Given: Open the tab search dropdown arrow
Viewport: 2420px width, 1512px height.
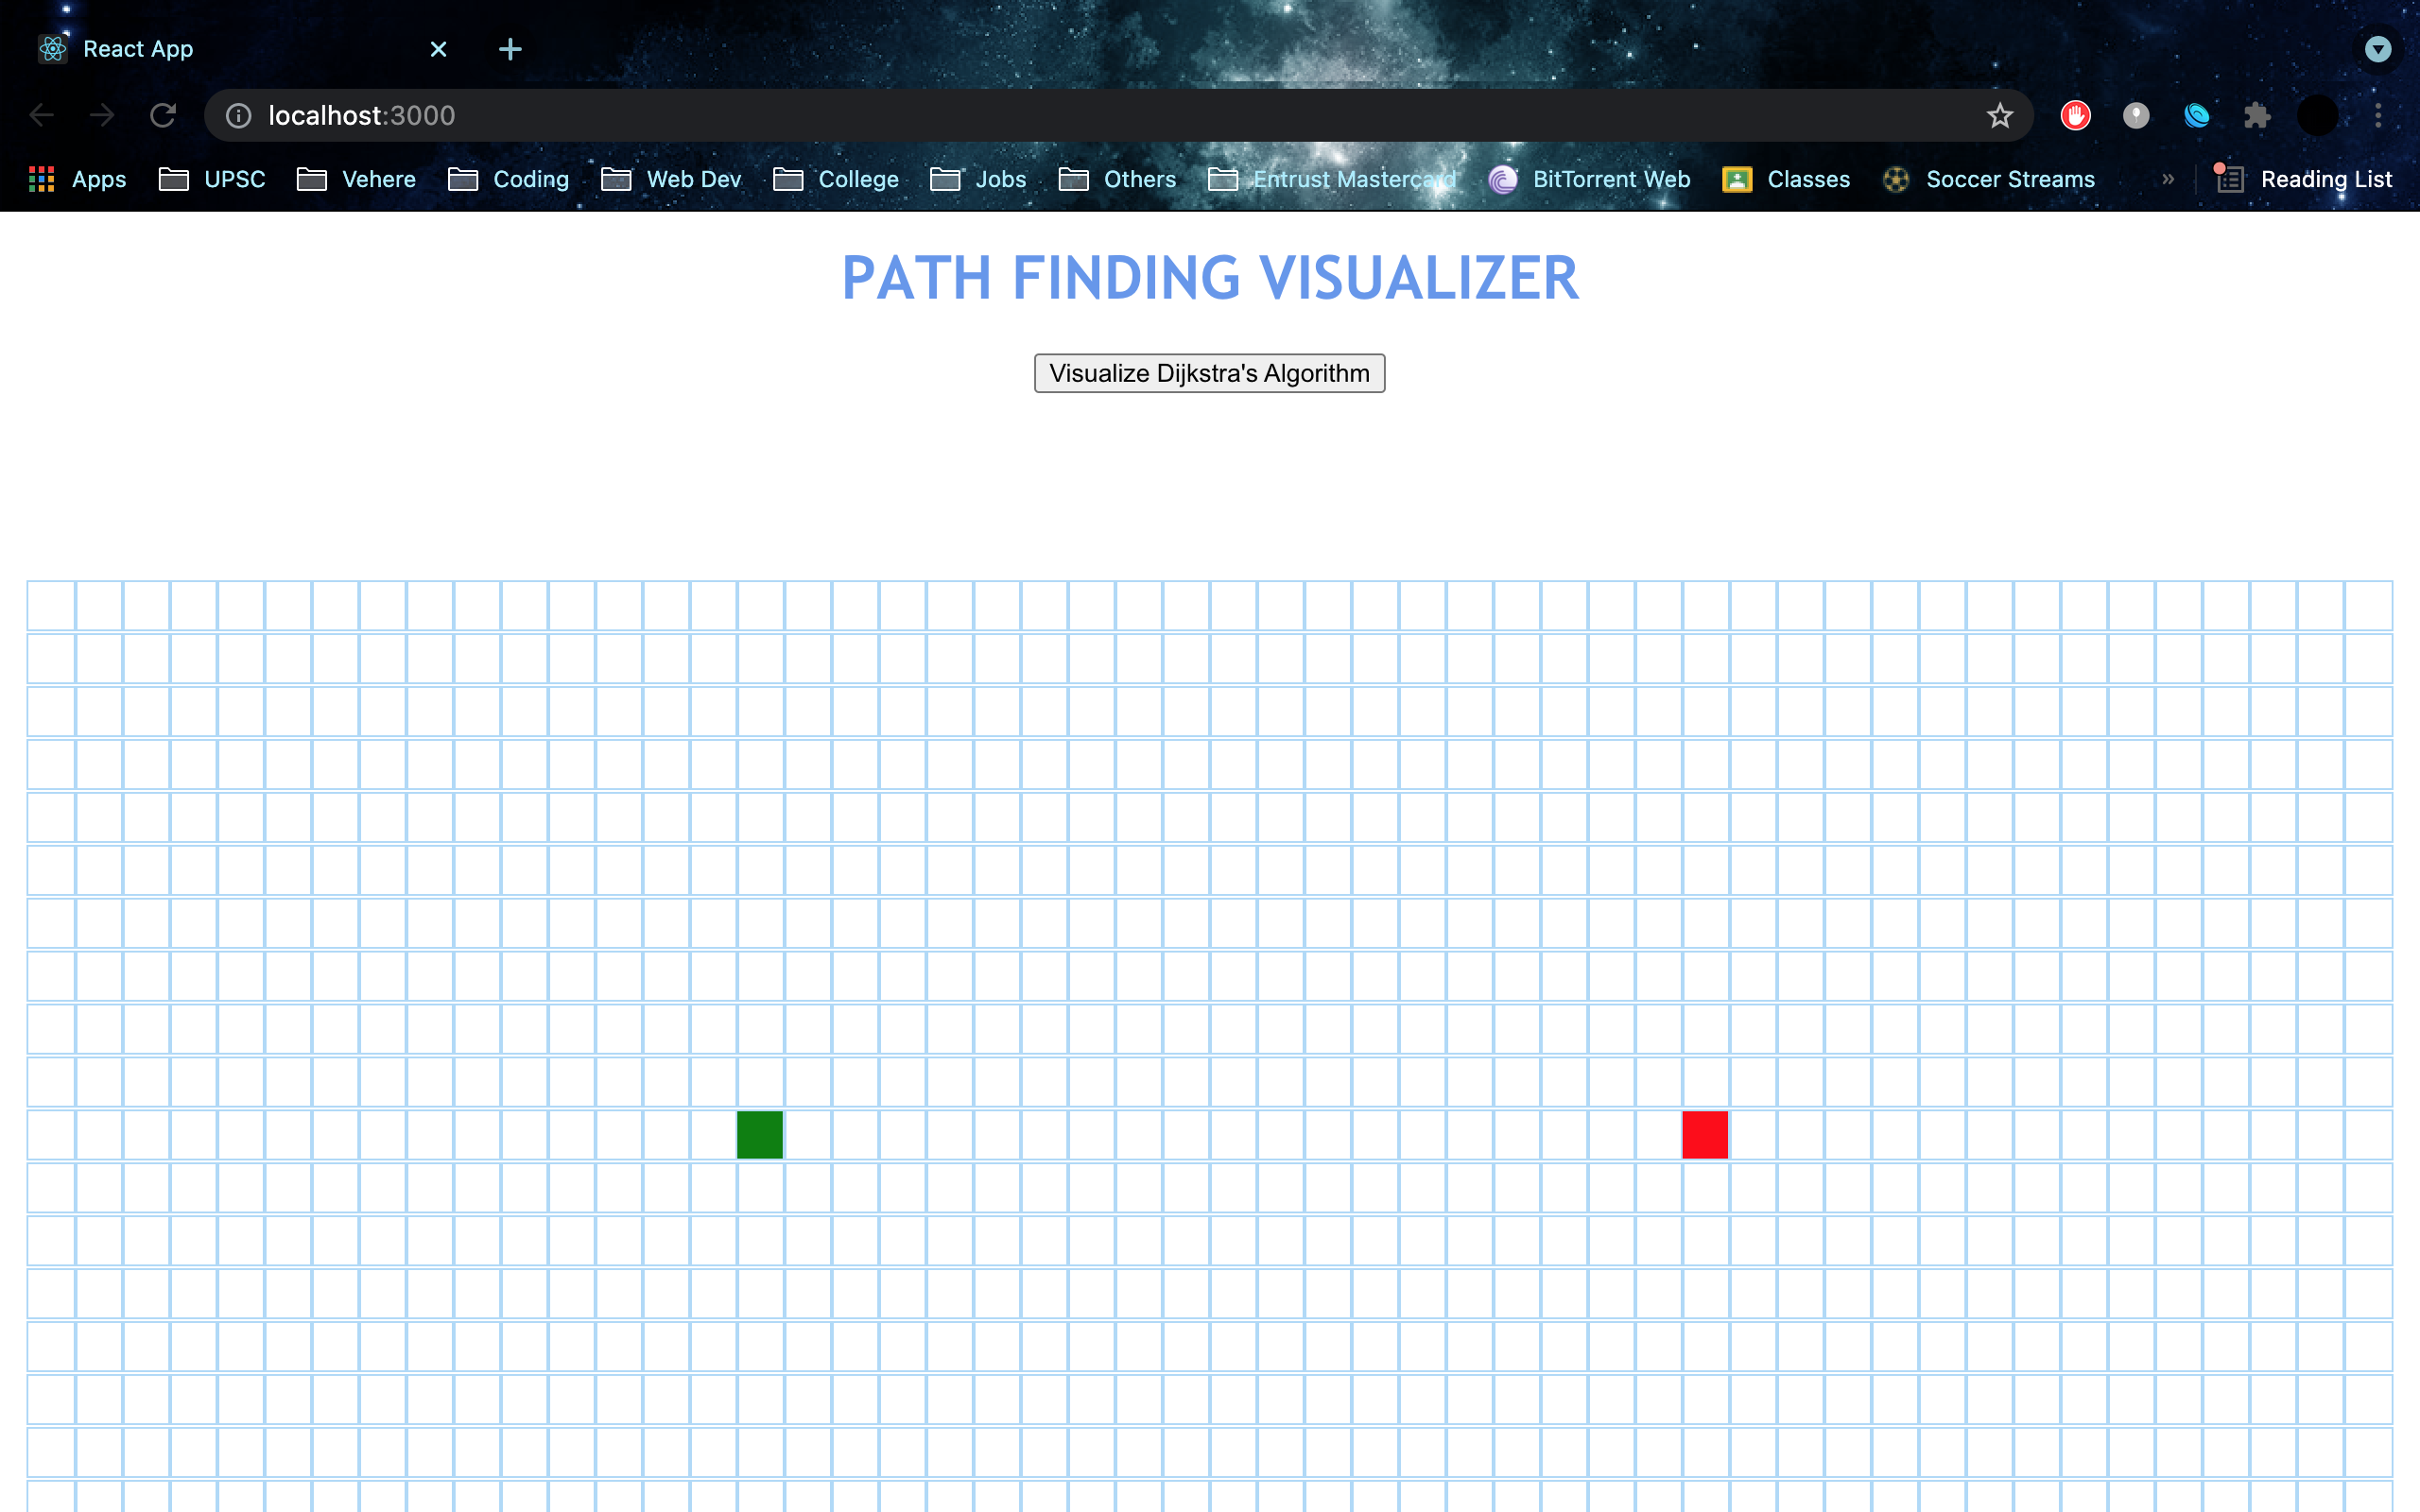Looking at the screenshot, I should tap(2378, 48).
